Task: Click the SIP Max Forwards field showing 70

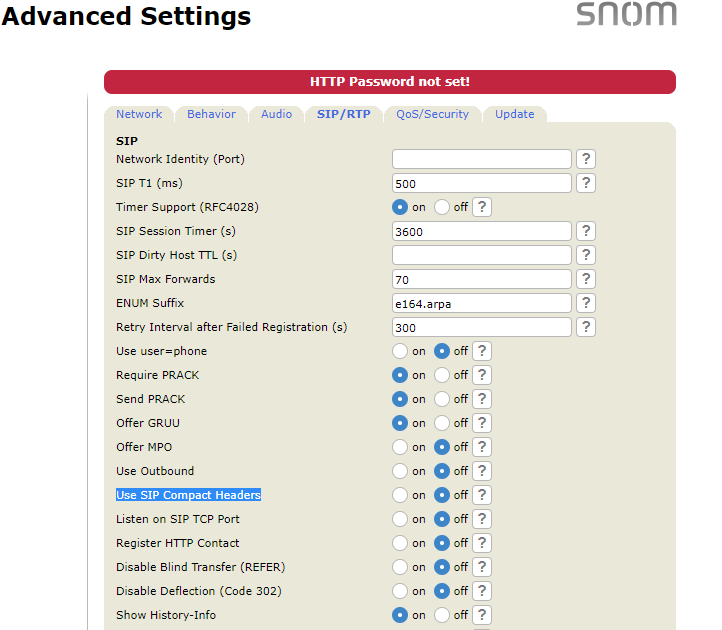Action: (482, 279)
